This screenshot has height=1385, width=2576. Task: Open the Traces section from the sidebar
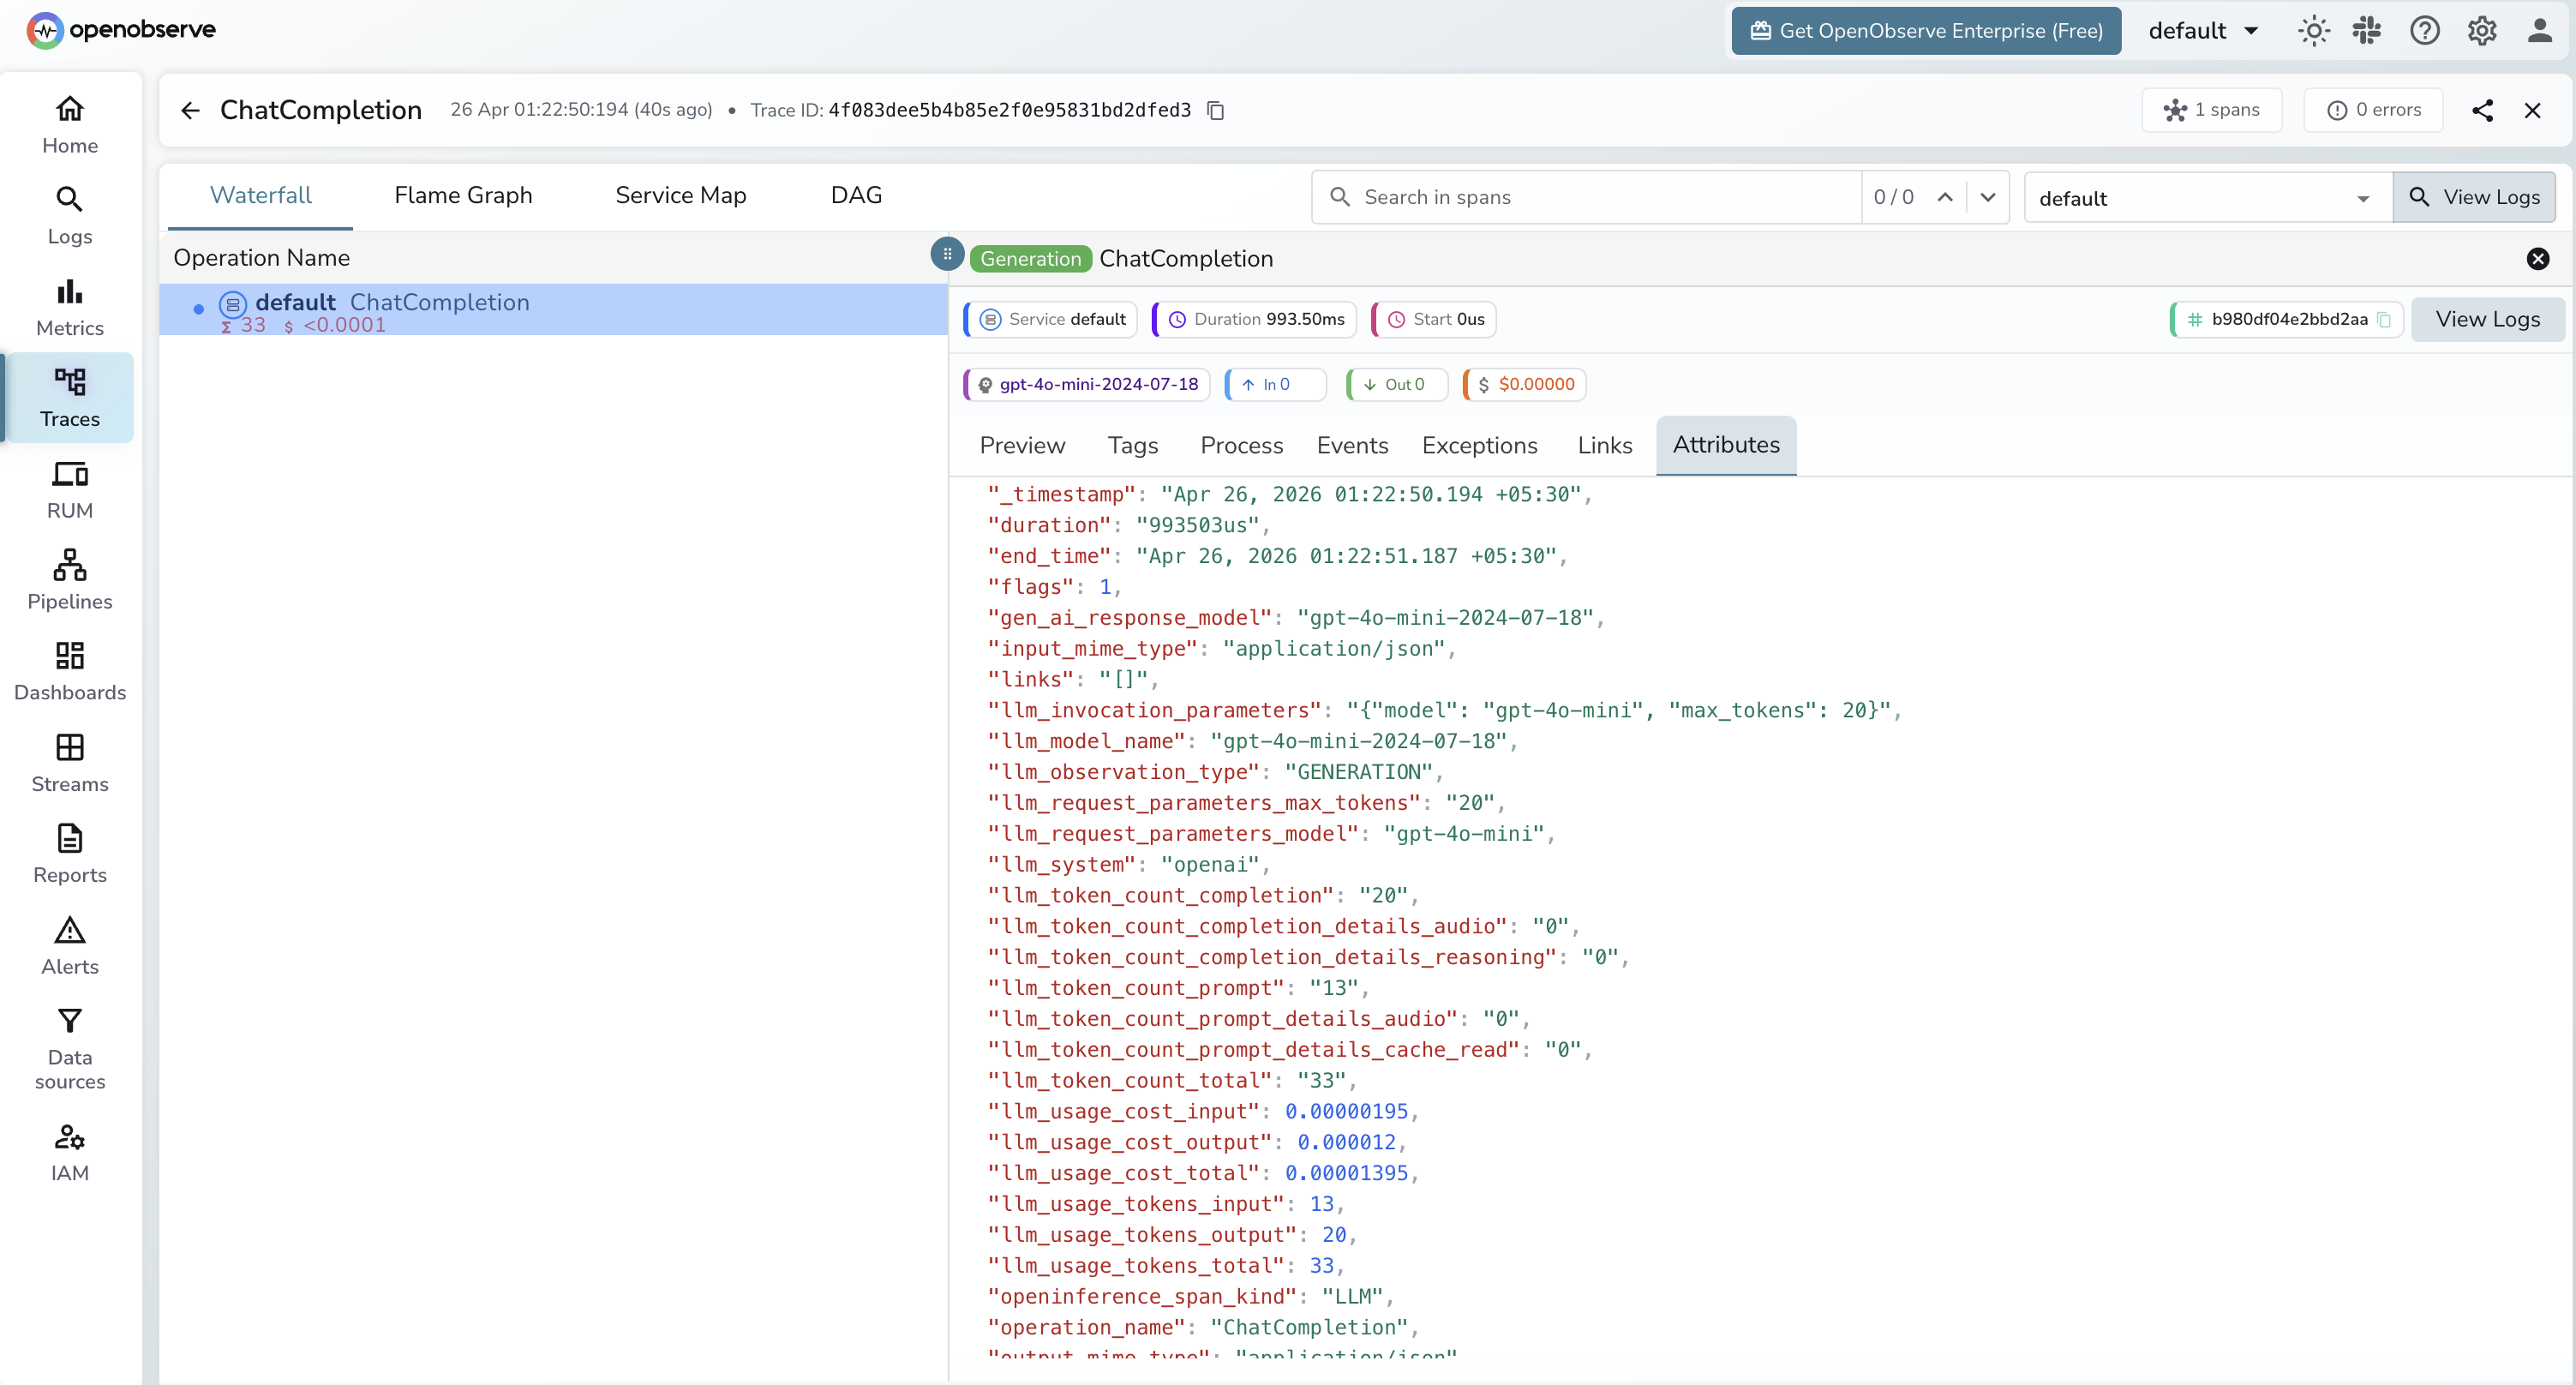tap(69, 397)
